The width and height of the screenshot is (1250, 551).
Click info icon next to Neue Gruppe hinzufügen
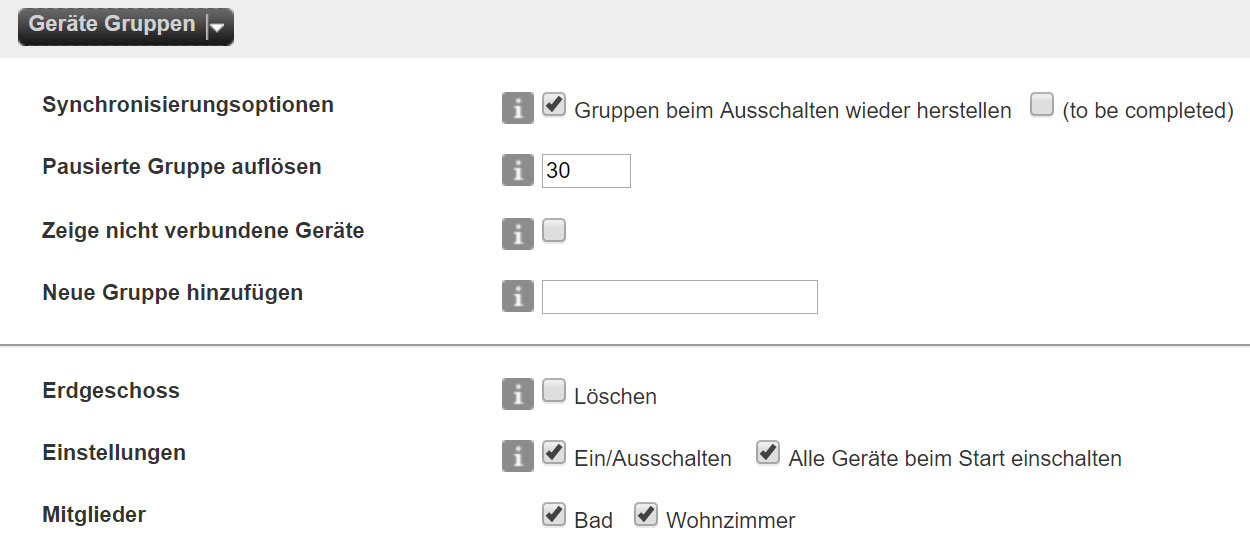point(517,297)
